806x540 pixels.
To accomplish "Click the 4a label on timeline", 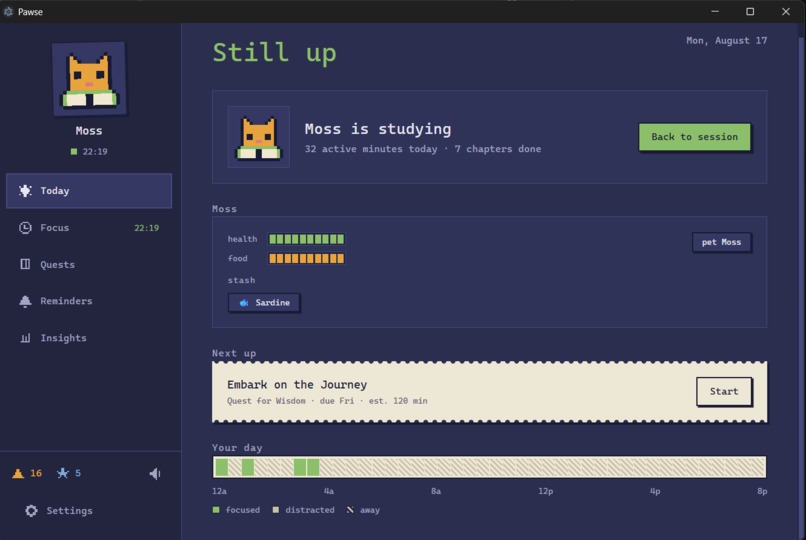I will (x=329, y=491).
